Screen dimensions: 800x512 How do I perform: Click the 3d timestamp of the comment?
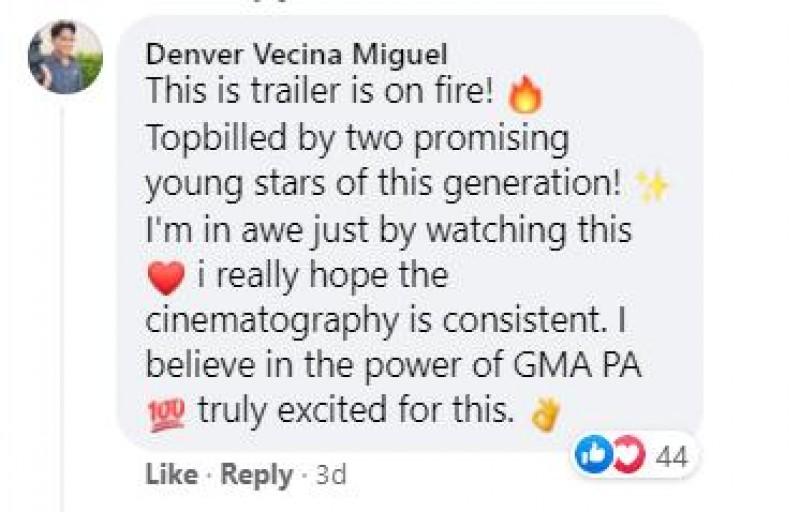[x=330, y=474]
